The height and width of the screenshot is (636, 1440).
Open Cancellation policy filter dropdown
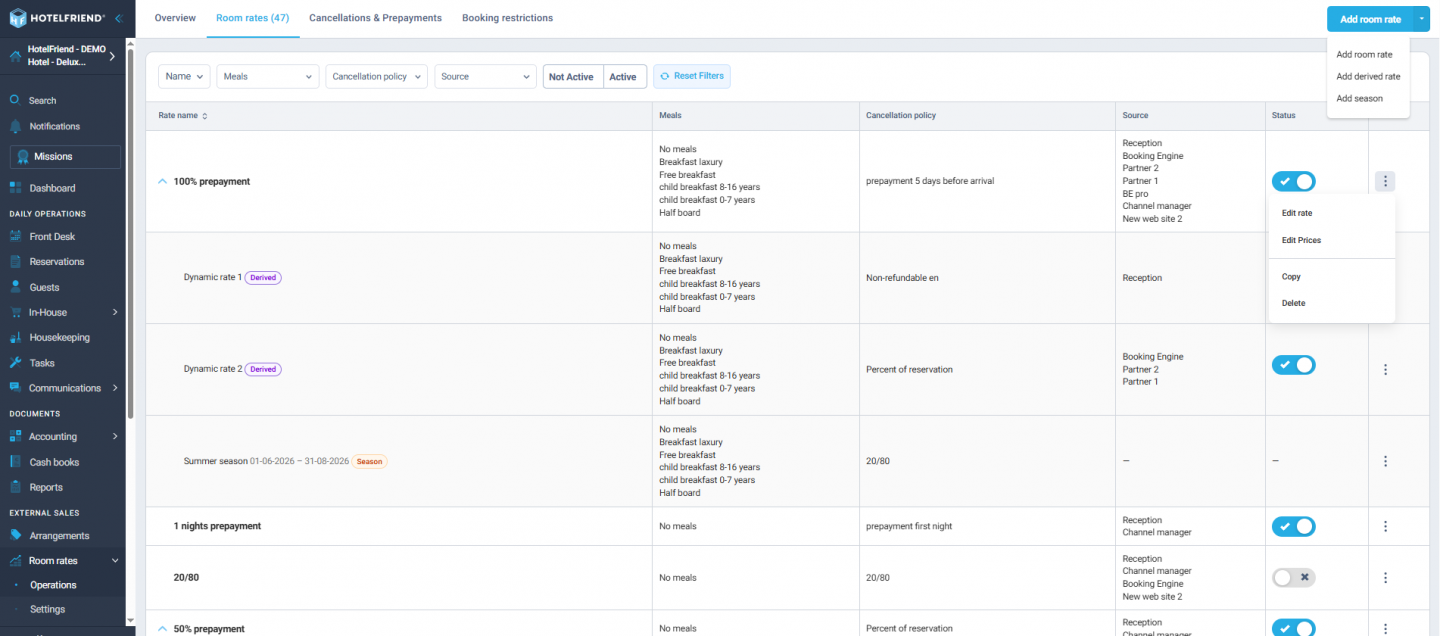(x=376, y=77)
